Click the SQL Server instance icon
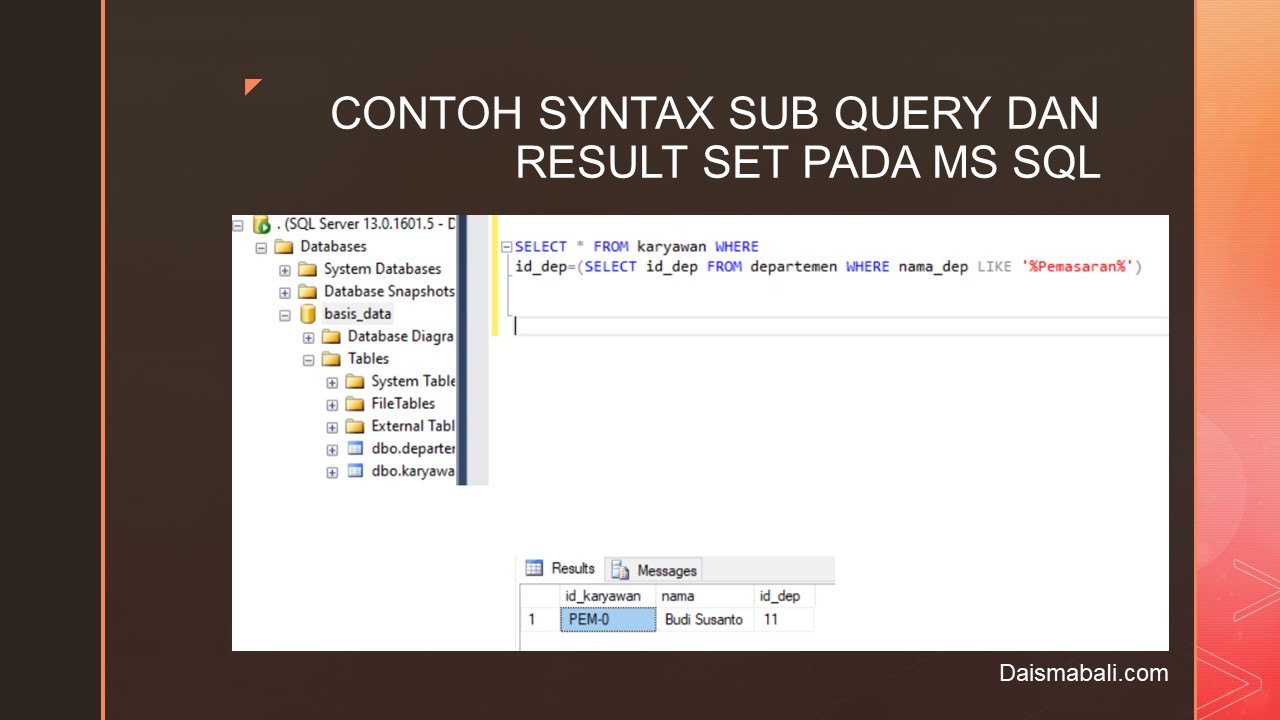Viewport: 1280px width, 720px height. click(262, 225)
